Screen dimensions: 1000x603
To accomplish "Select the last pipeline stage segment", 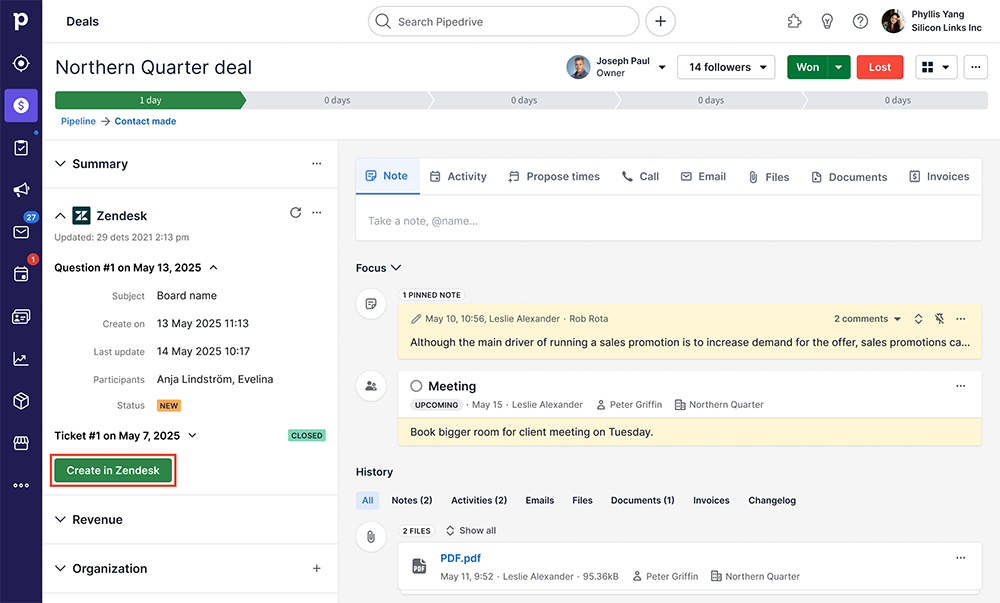I will tap(897, 100).
